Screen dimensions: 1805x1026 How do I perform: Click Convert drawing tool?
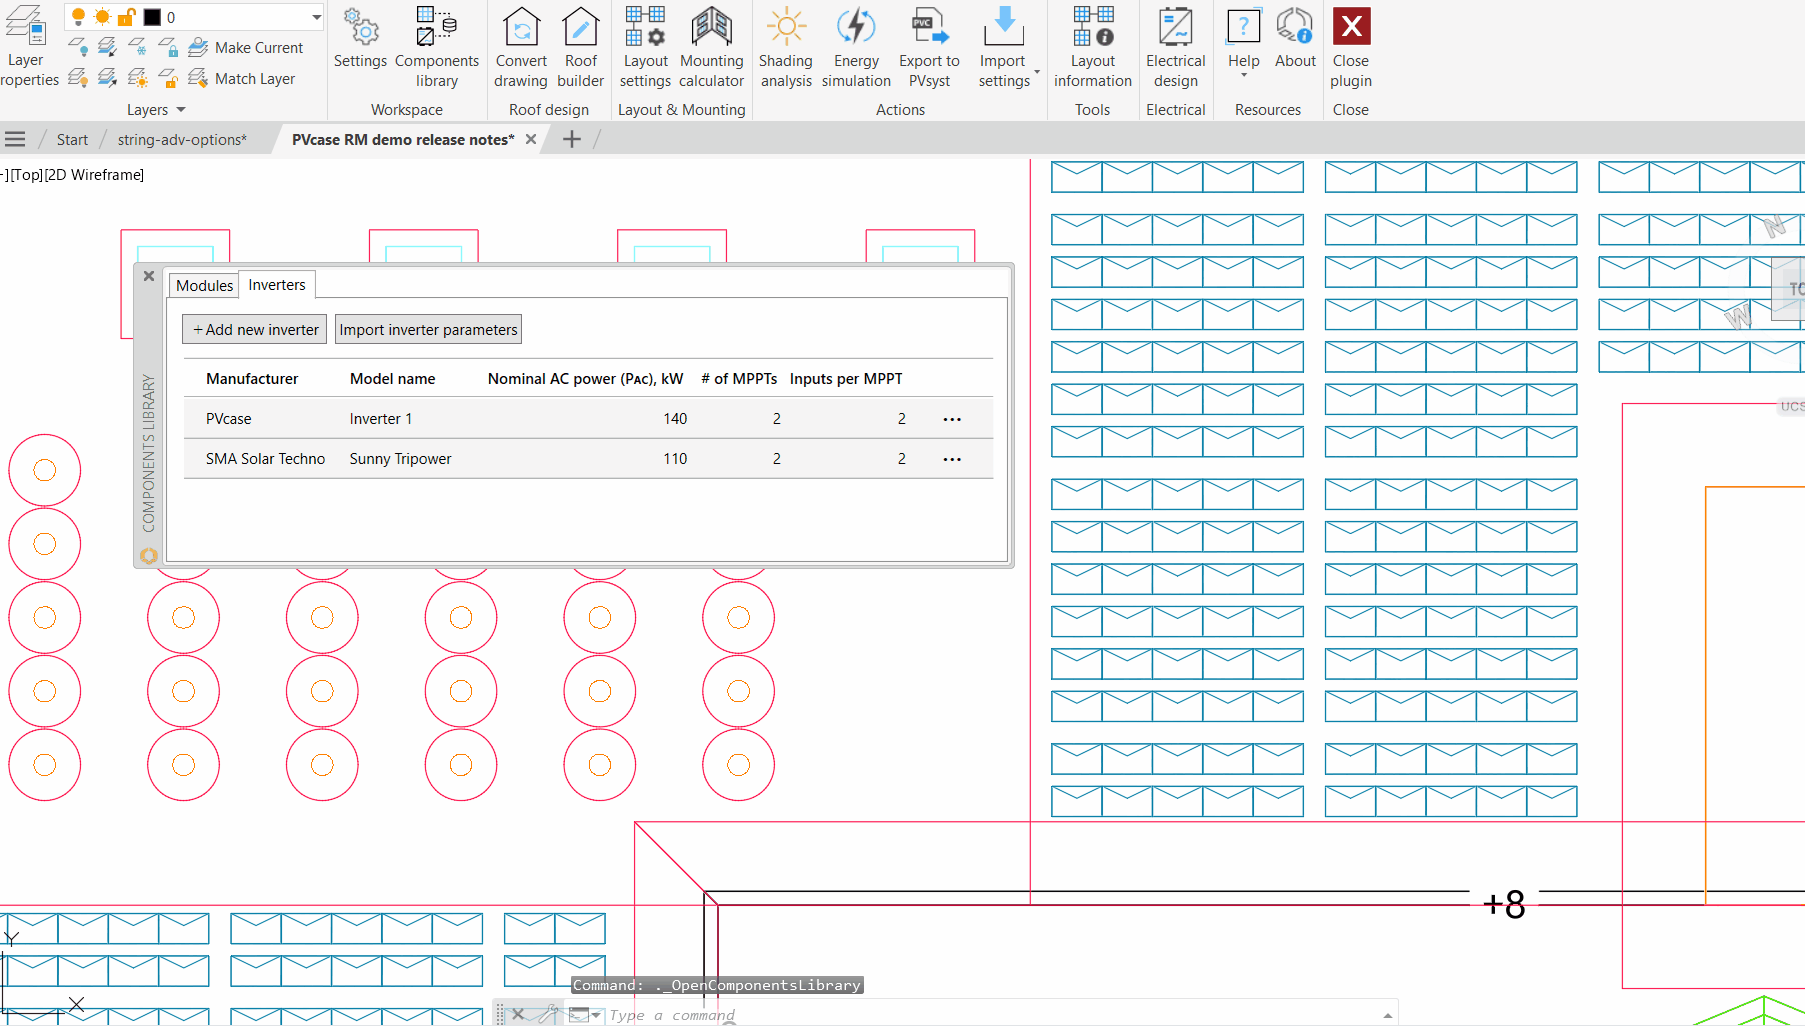point(521,48)
